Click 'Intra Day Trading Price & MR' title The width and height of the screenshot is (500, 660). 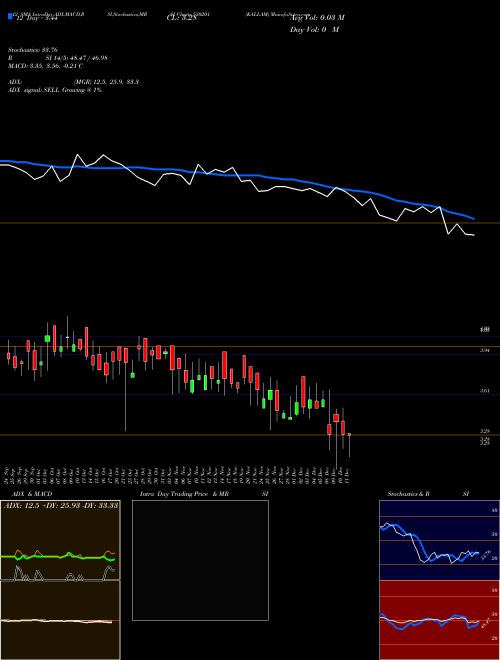184,494
